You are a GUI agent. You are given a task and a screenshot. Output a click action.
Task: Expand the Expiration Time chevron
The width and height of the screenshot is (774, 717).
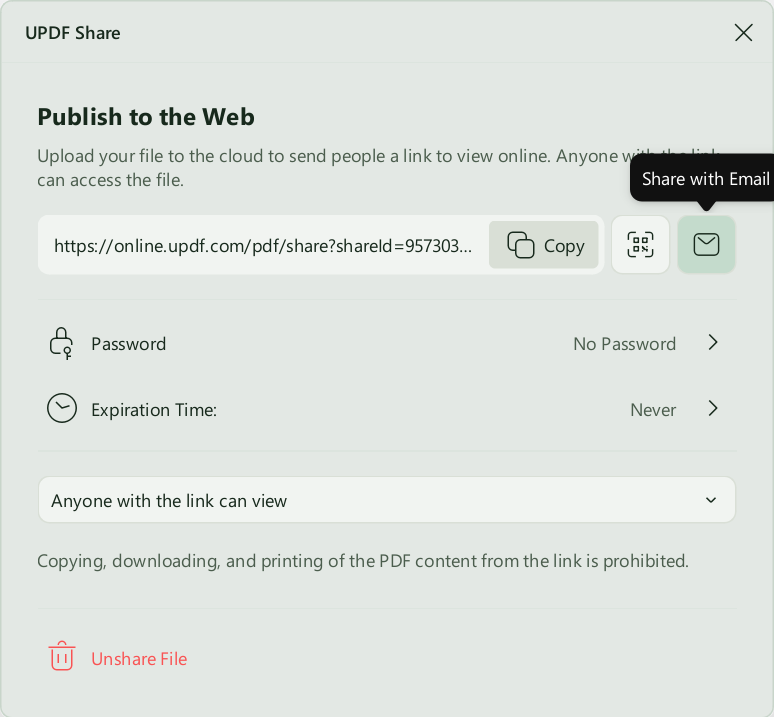tap(713, 408)
